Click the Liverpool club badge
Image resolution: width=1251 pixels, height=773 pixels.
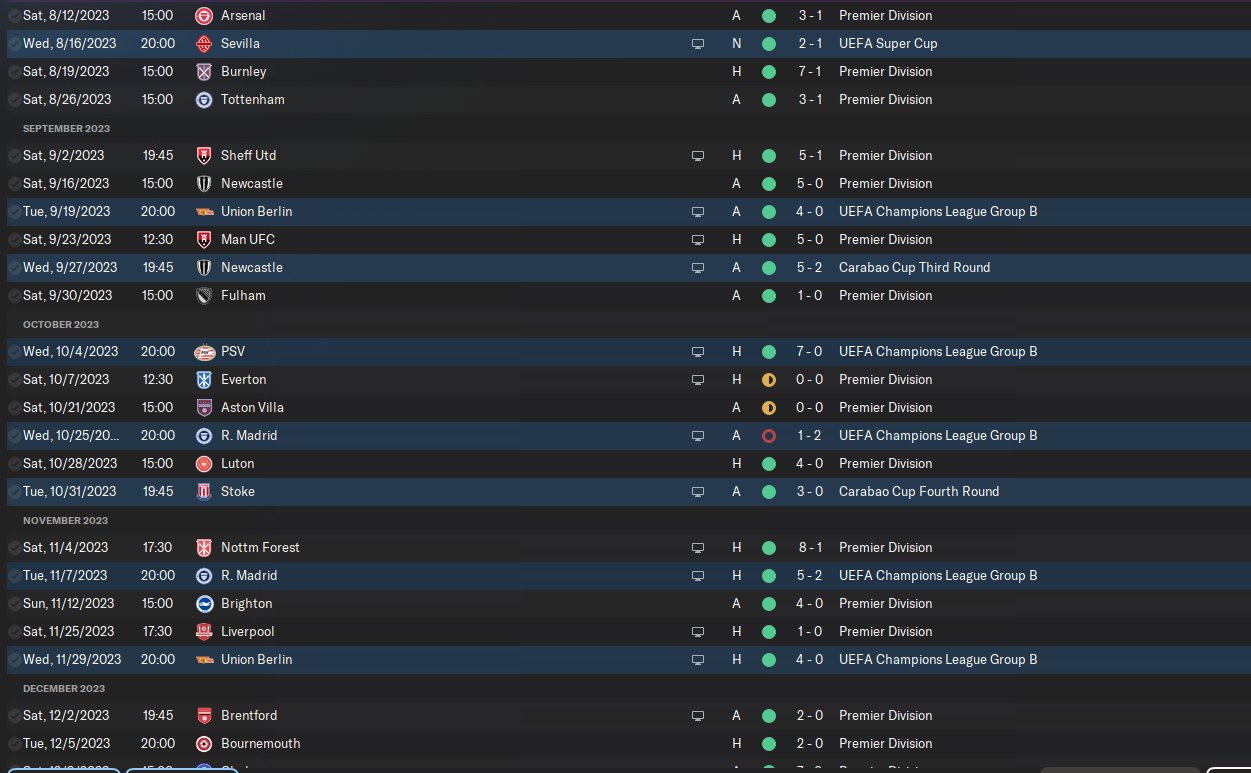[204, 632]
